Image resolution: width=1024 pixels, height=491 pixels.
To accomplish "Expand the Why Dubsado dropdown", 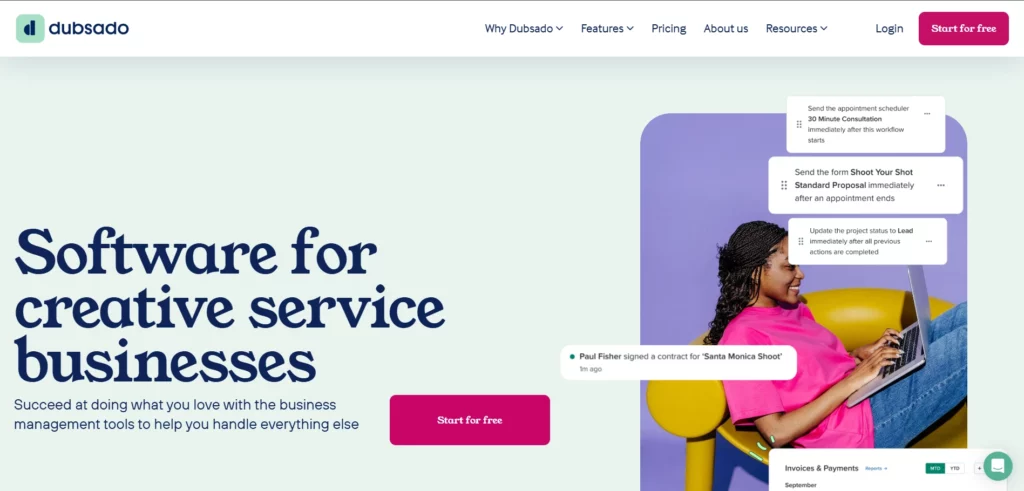I will (524, 29).
